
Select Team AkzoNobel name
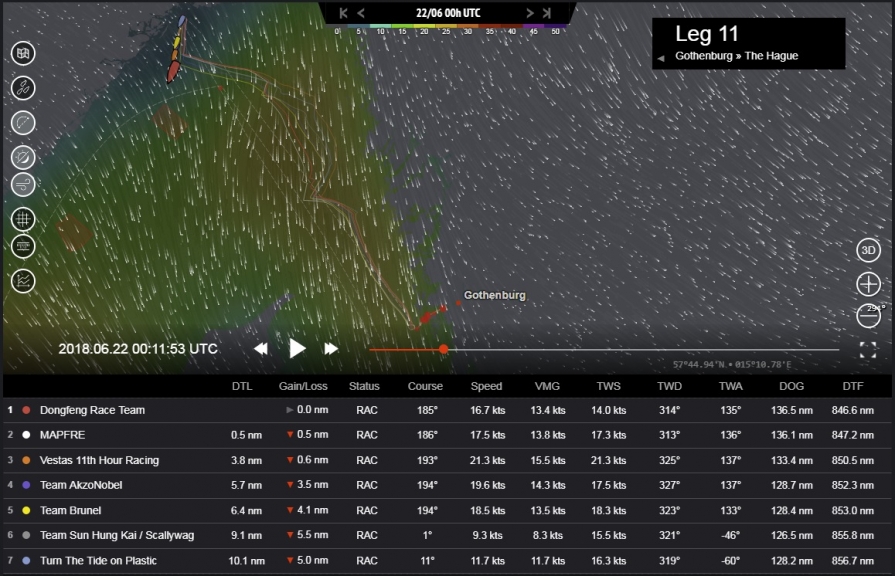pyautogui.click(x=81, y=485)
